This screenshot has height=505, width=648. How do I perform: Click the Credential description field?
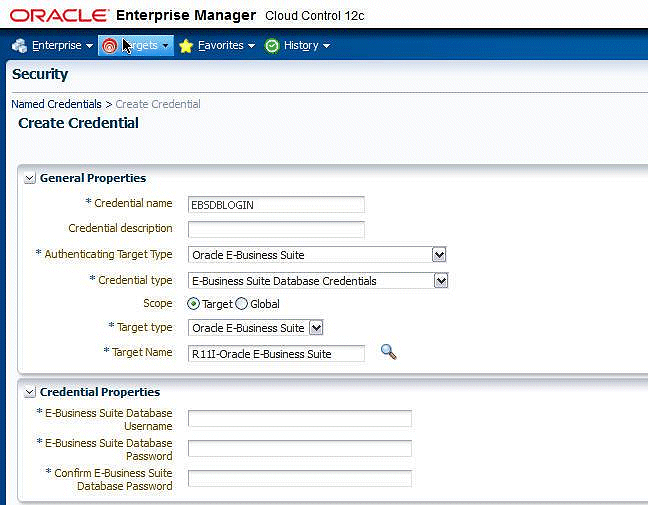tap(276, 230)
